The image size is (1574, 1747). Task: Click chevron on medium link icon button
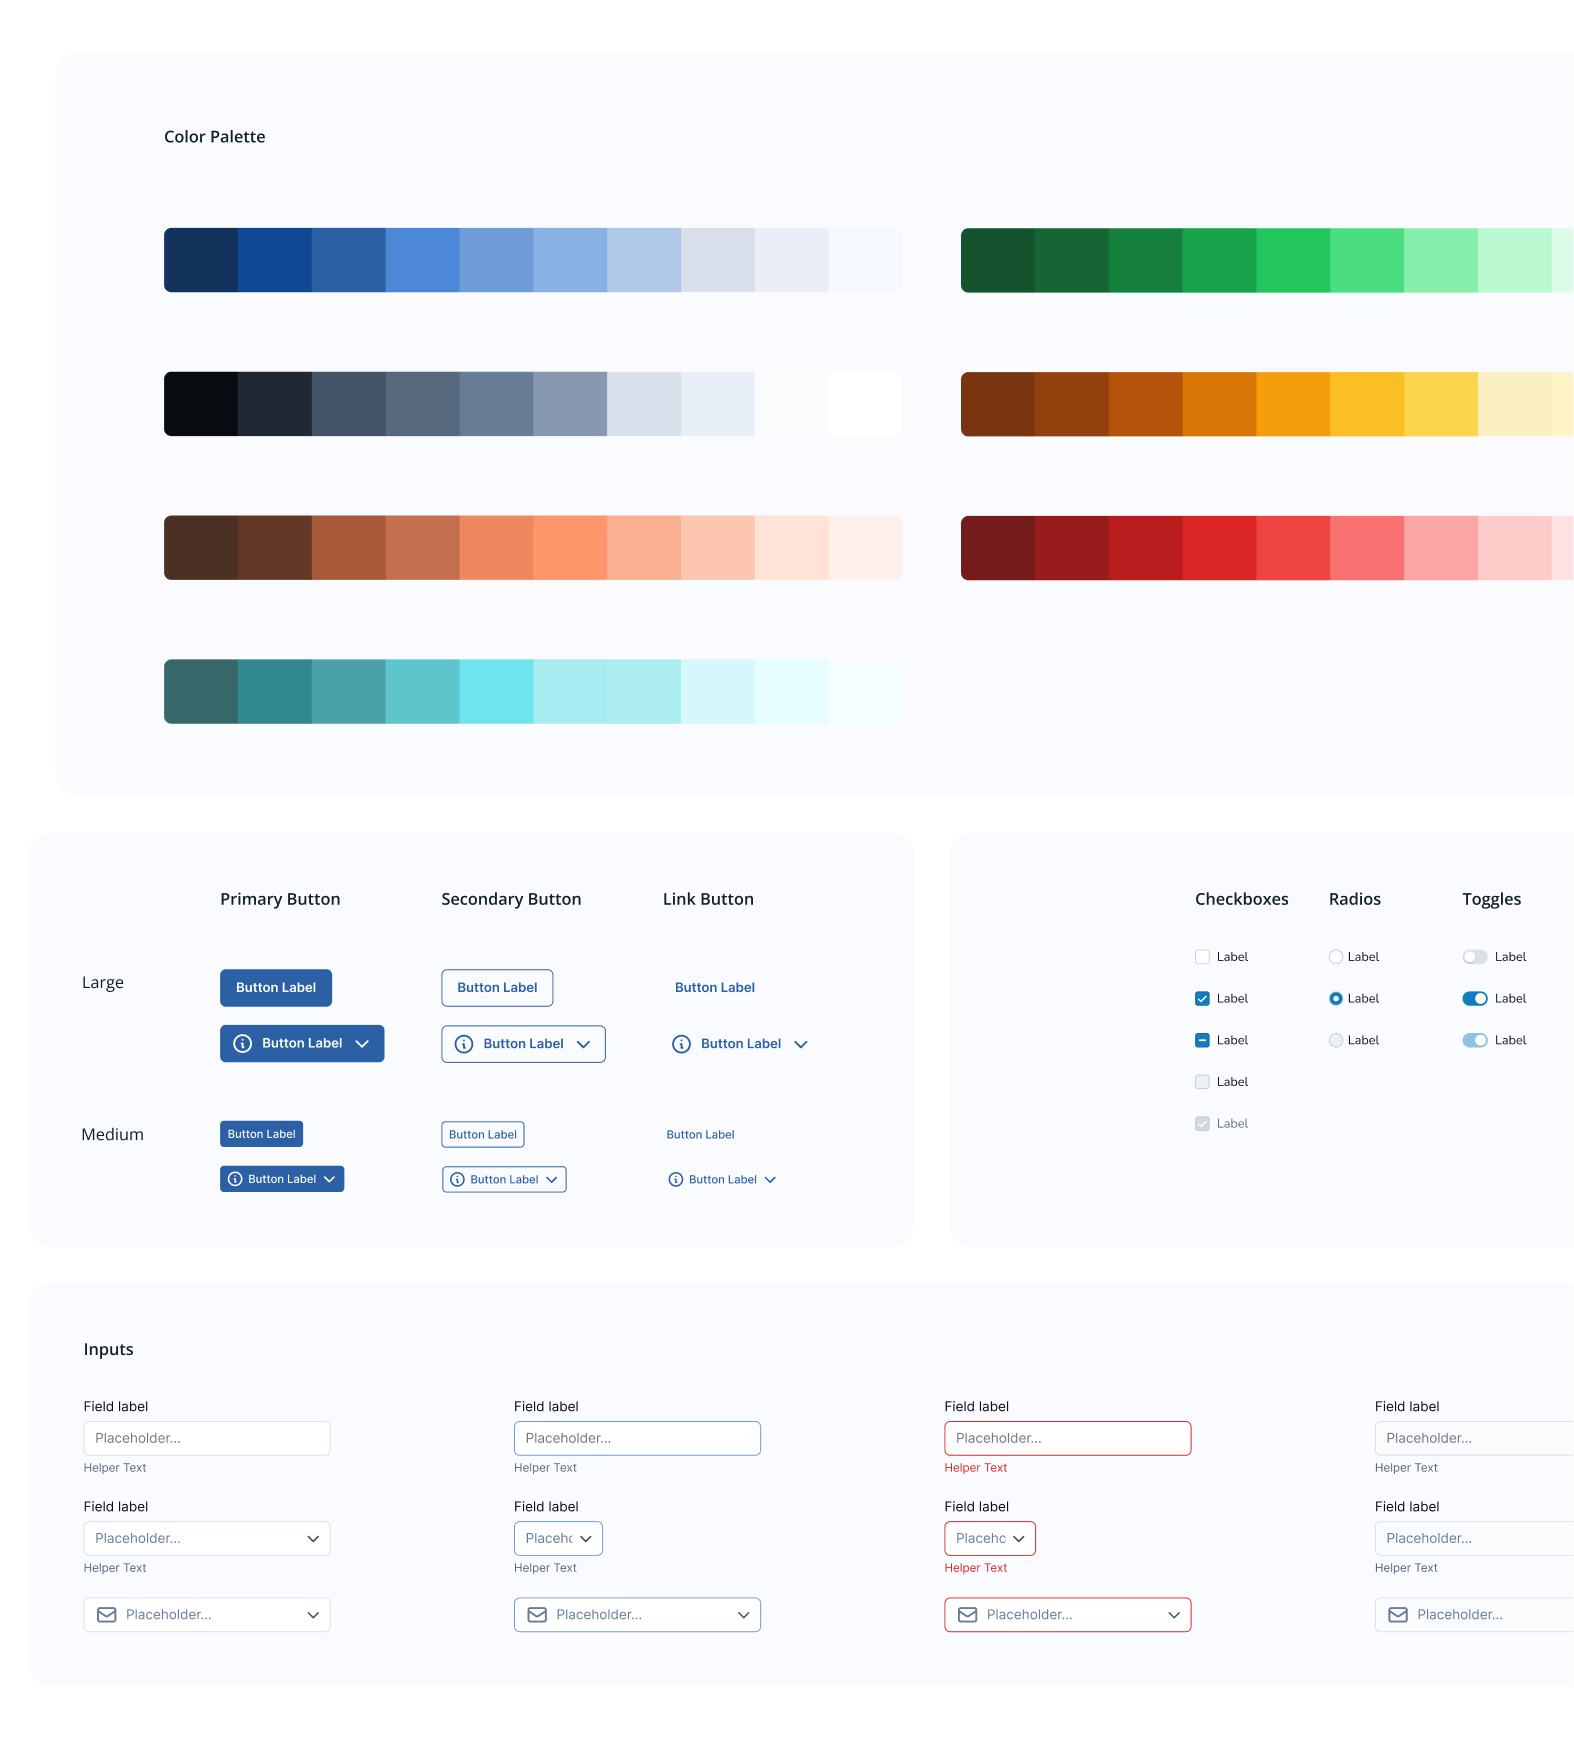pyautogui.click(x=770, y=1180)
